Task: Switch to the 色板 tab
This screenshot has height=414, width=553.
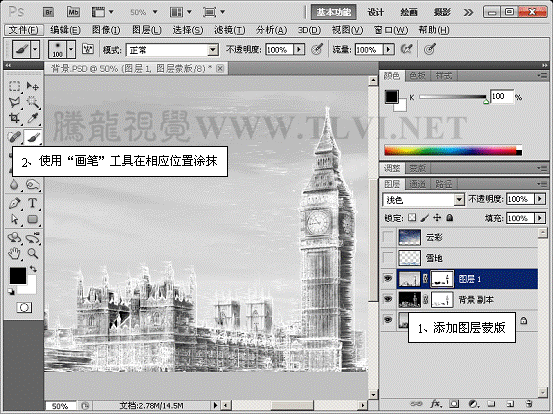Action: coord(417,76)
